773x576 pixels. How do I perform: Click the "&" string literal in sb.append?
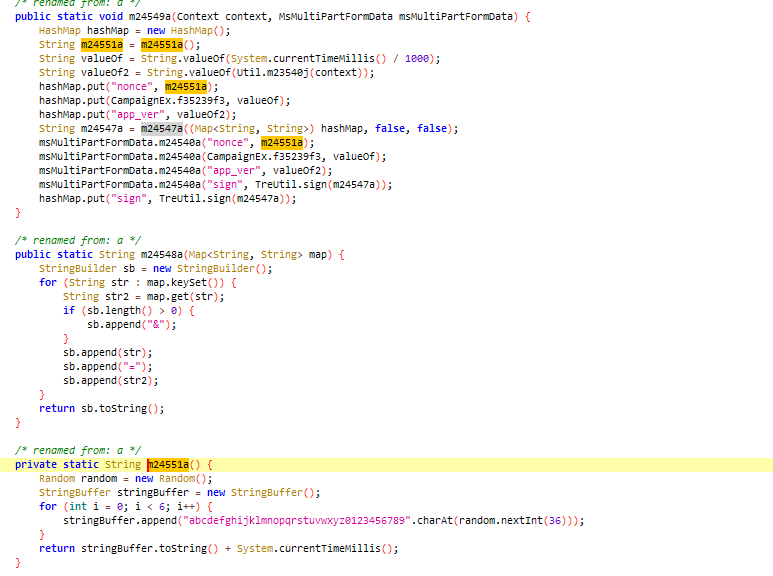click(x=156, y=324)
